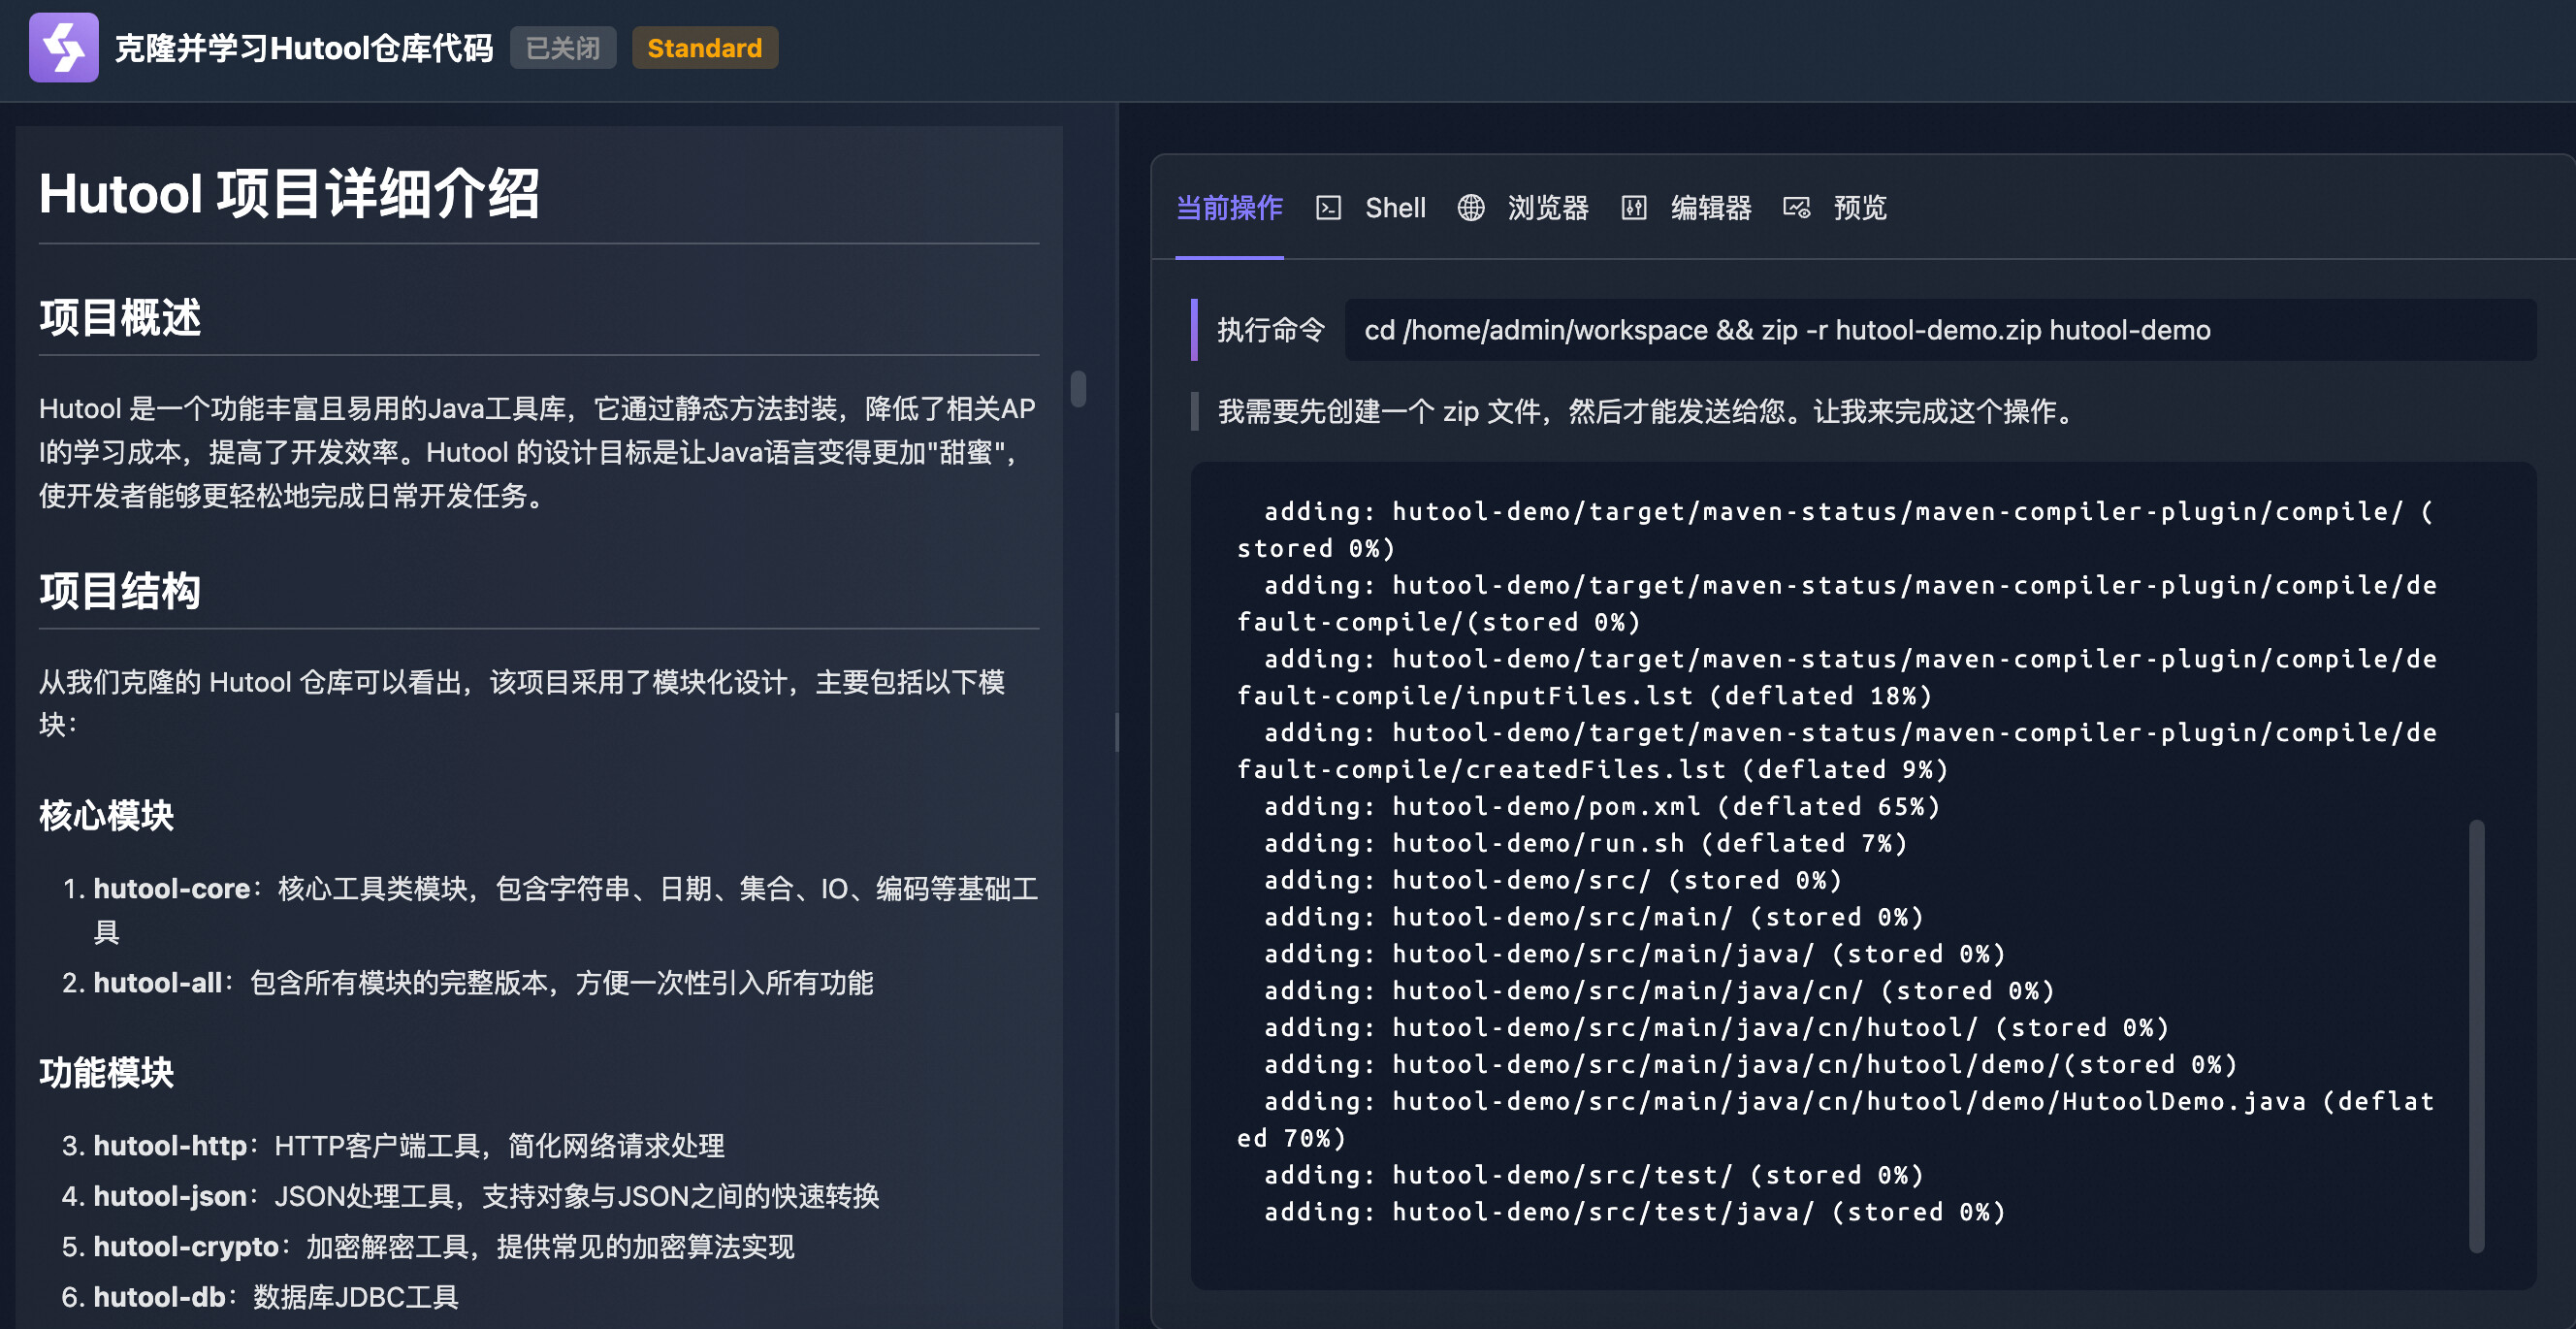
Task: Click the task title 克隆并学习Hutool仓库代码
Action: tap(304, 48)
